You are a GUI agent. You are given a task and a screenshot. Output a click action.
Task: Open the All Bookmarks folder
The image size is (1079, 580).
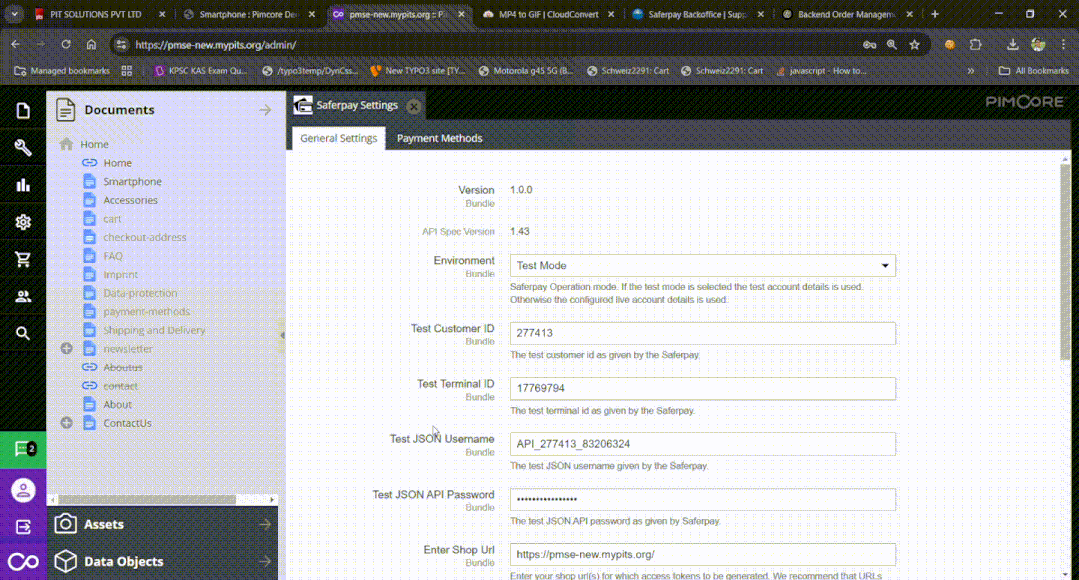[1034, 71]
